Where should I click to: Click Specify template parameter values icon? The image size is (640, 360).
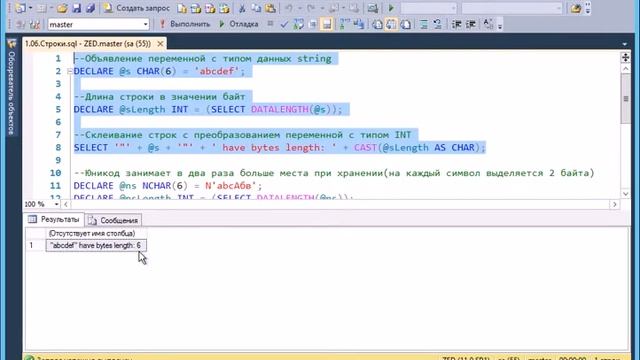click(488, 24)
